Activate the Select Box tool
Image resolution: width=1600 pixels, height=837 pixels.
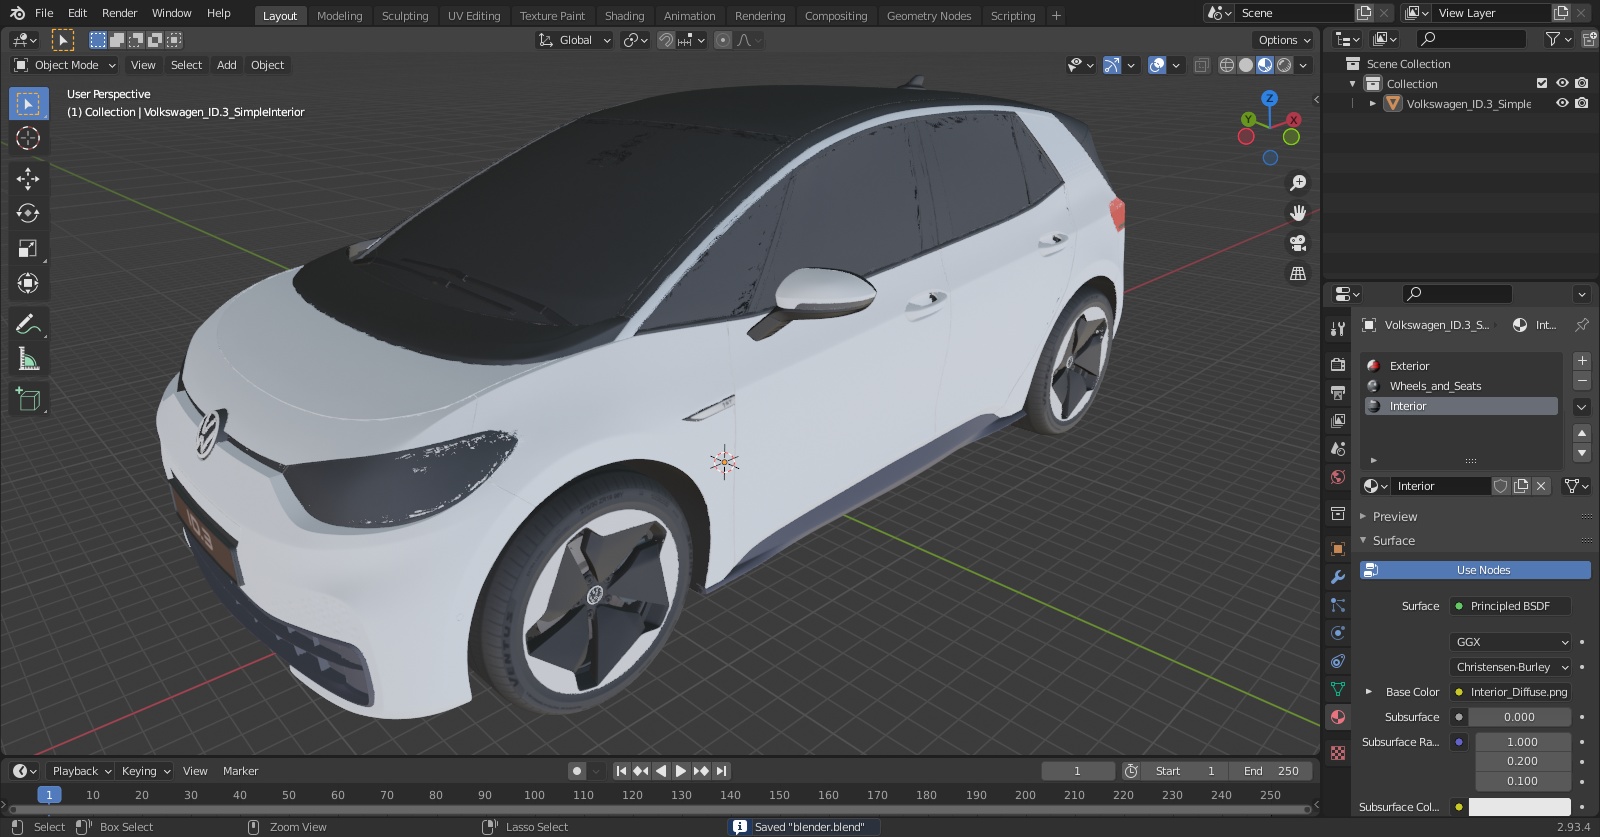pos(28,104)
